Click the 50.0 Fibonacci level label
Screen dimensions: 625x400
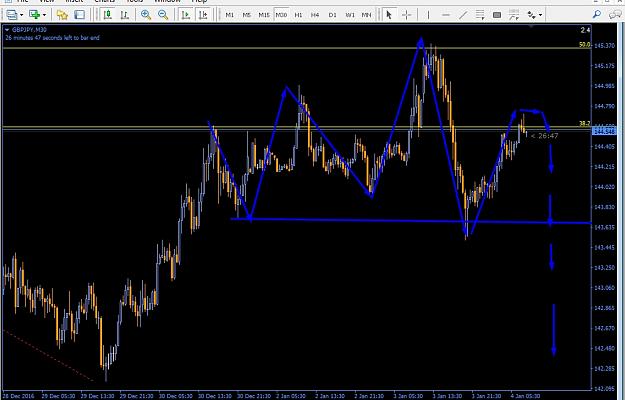point(585,45)
